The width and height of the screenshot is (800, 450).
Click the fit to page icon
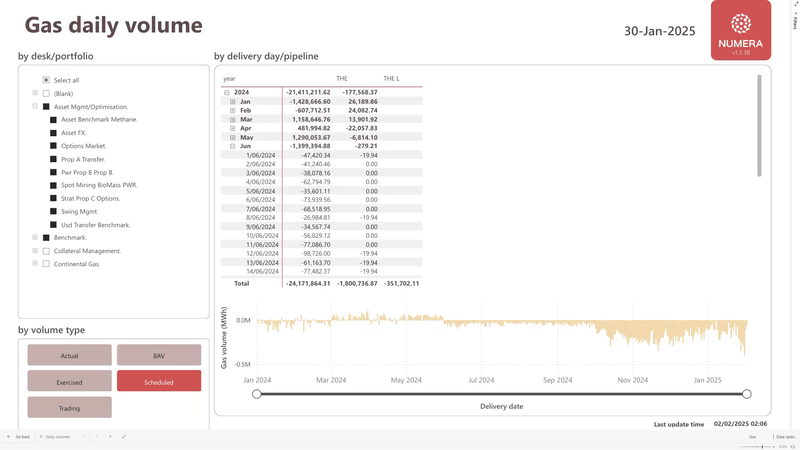point(794,446)
